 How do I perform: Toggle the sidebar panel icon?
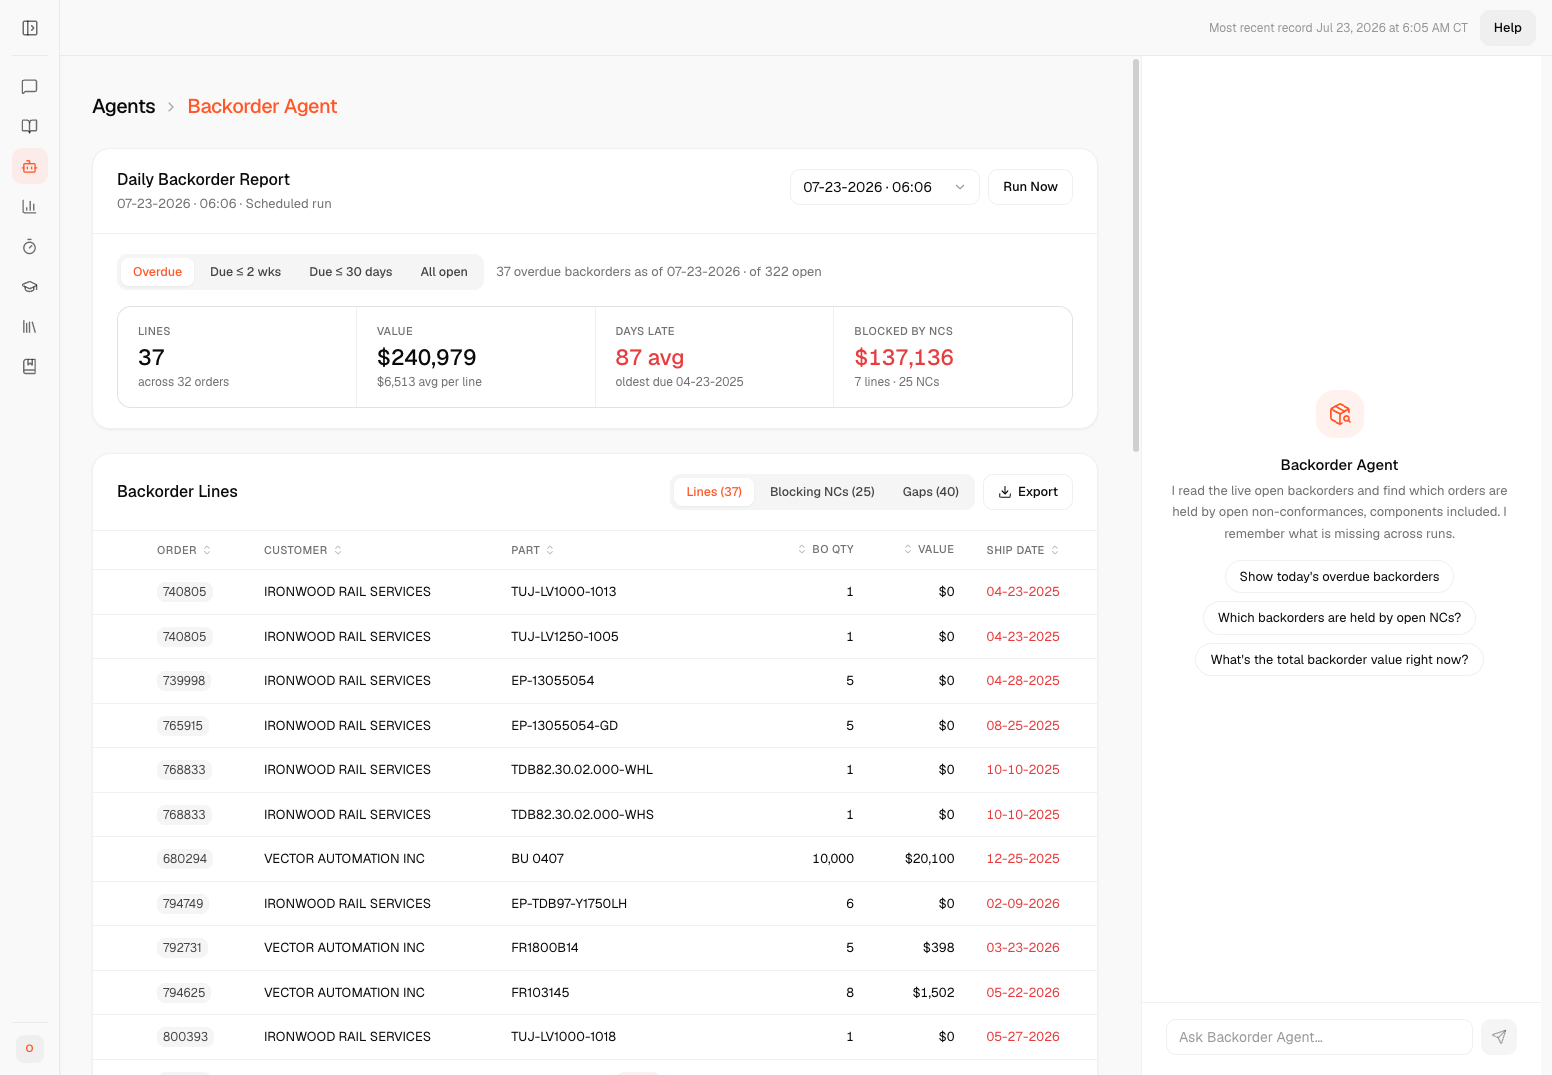click(x=30, y=28)
